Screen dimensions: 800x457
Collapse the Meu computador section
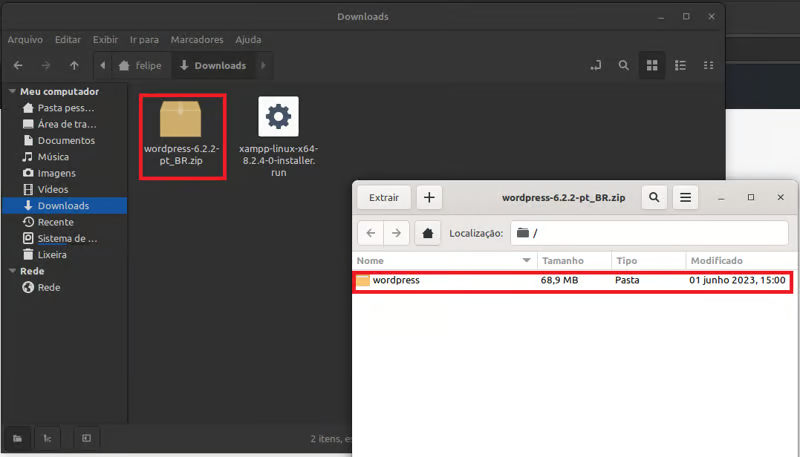tap(11, 92)
